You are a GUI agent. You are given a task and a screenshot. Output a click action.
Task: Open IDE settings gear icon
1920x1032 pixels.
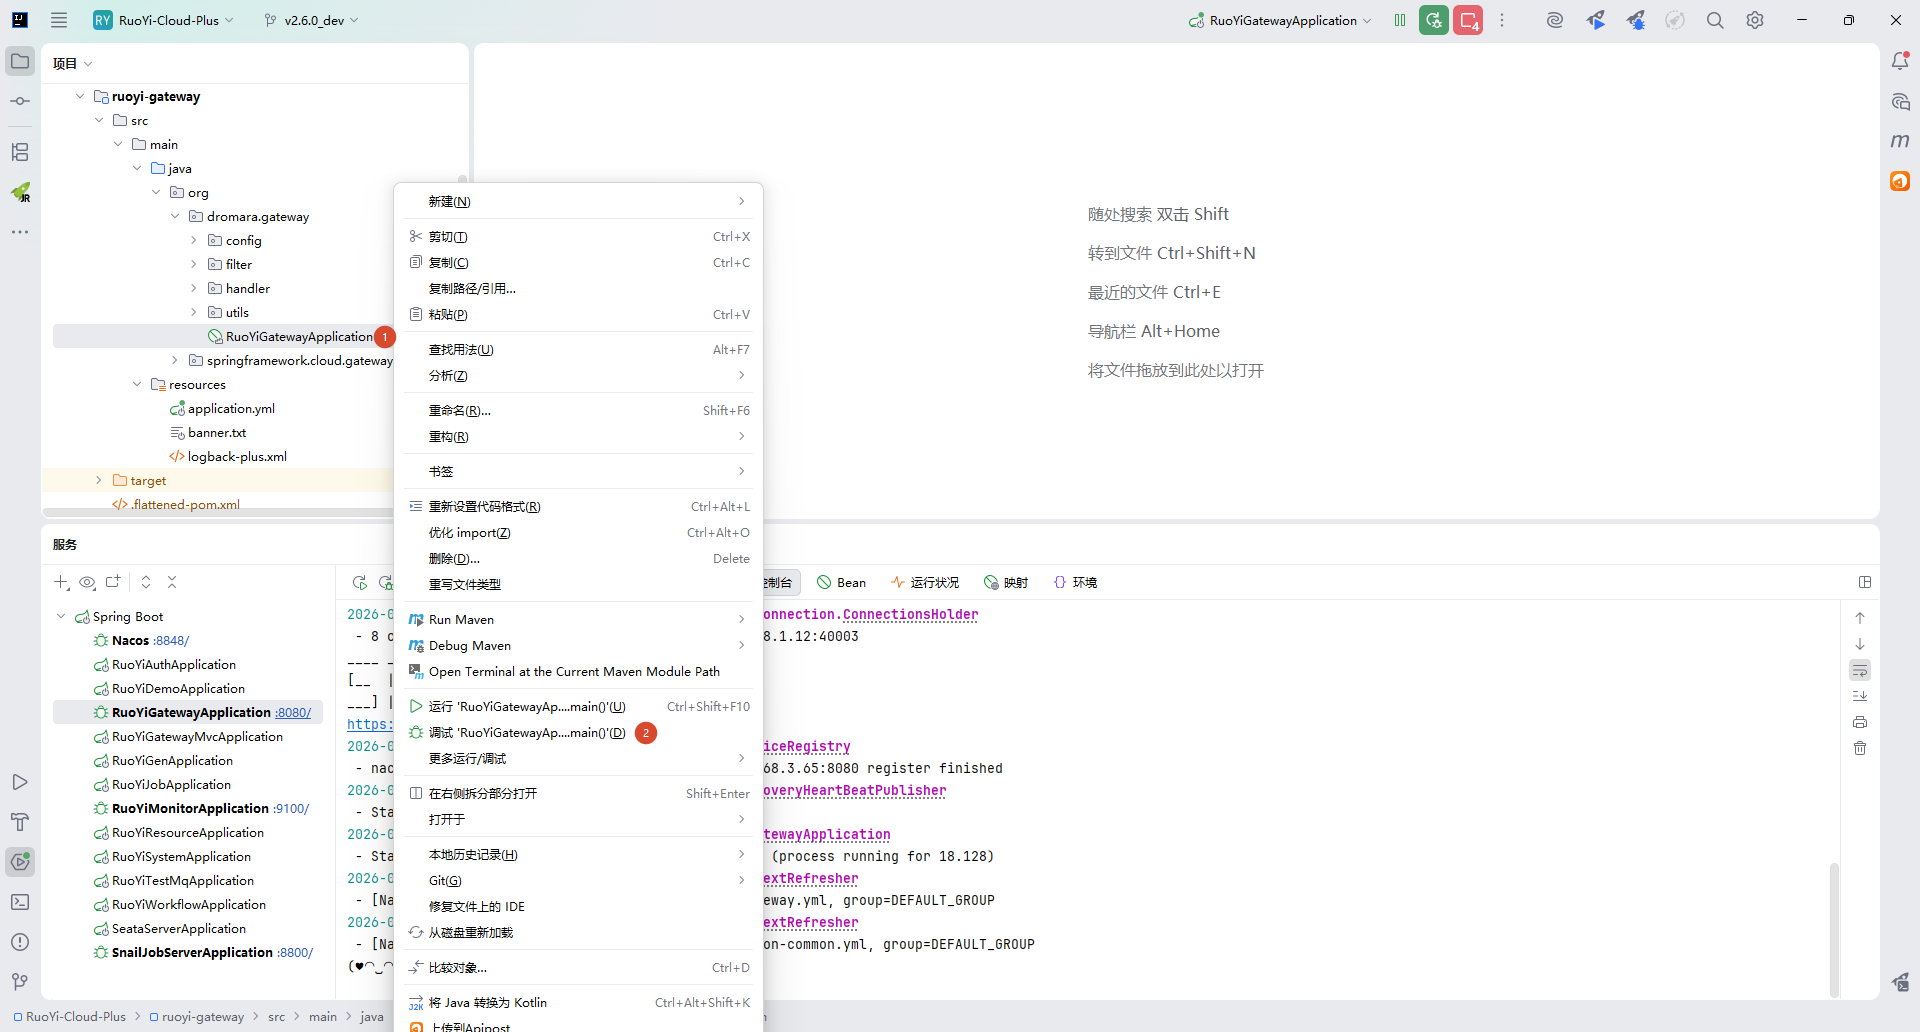tap(1755, 20)
